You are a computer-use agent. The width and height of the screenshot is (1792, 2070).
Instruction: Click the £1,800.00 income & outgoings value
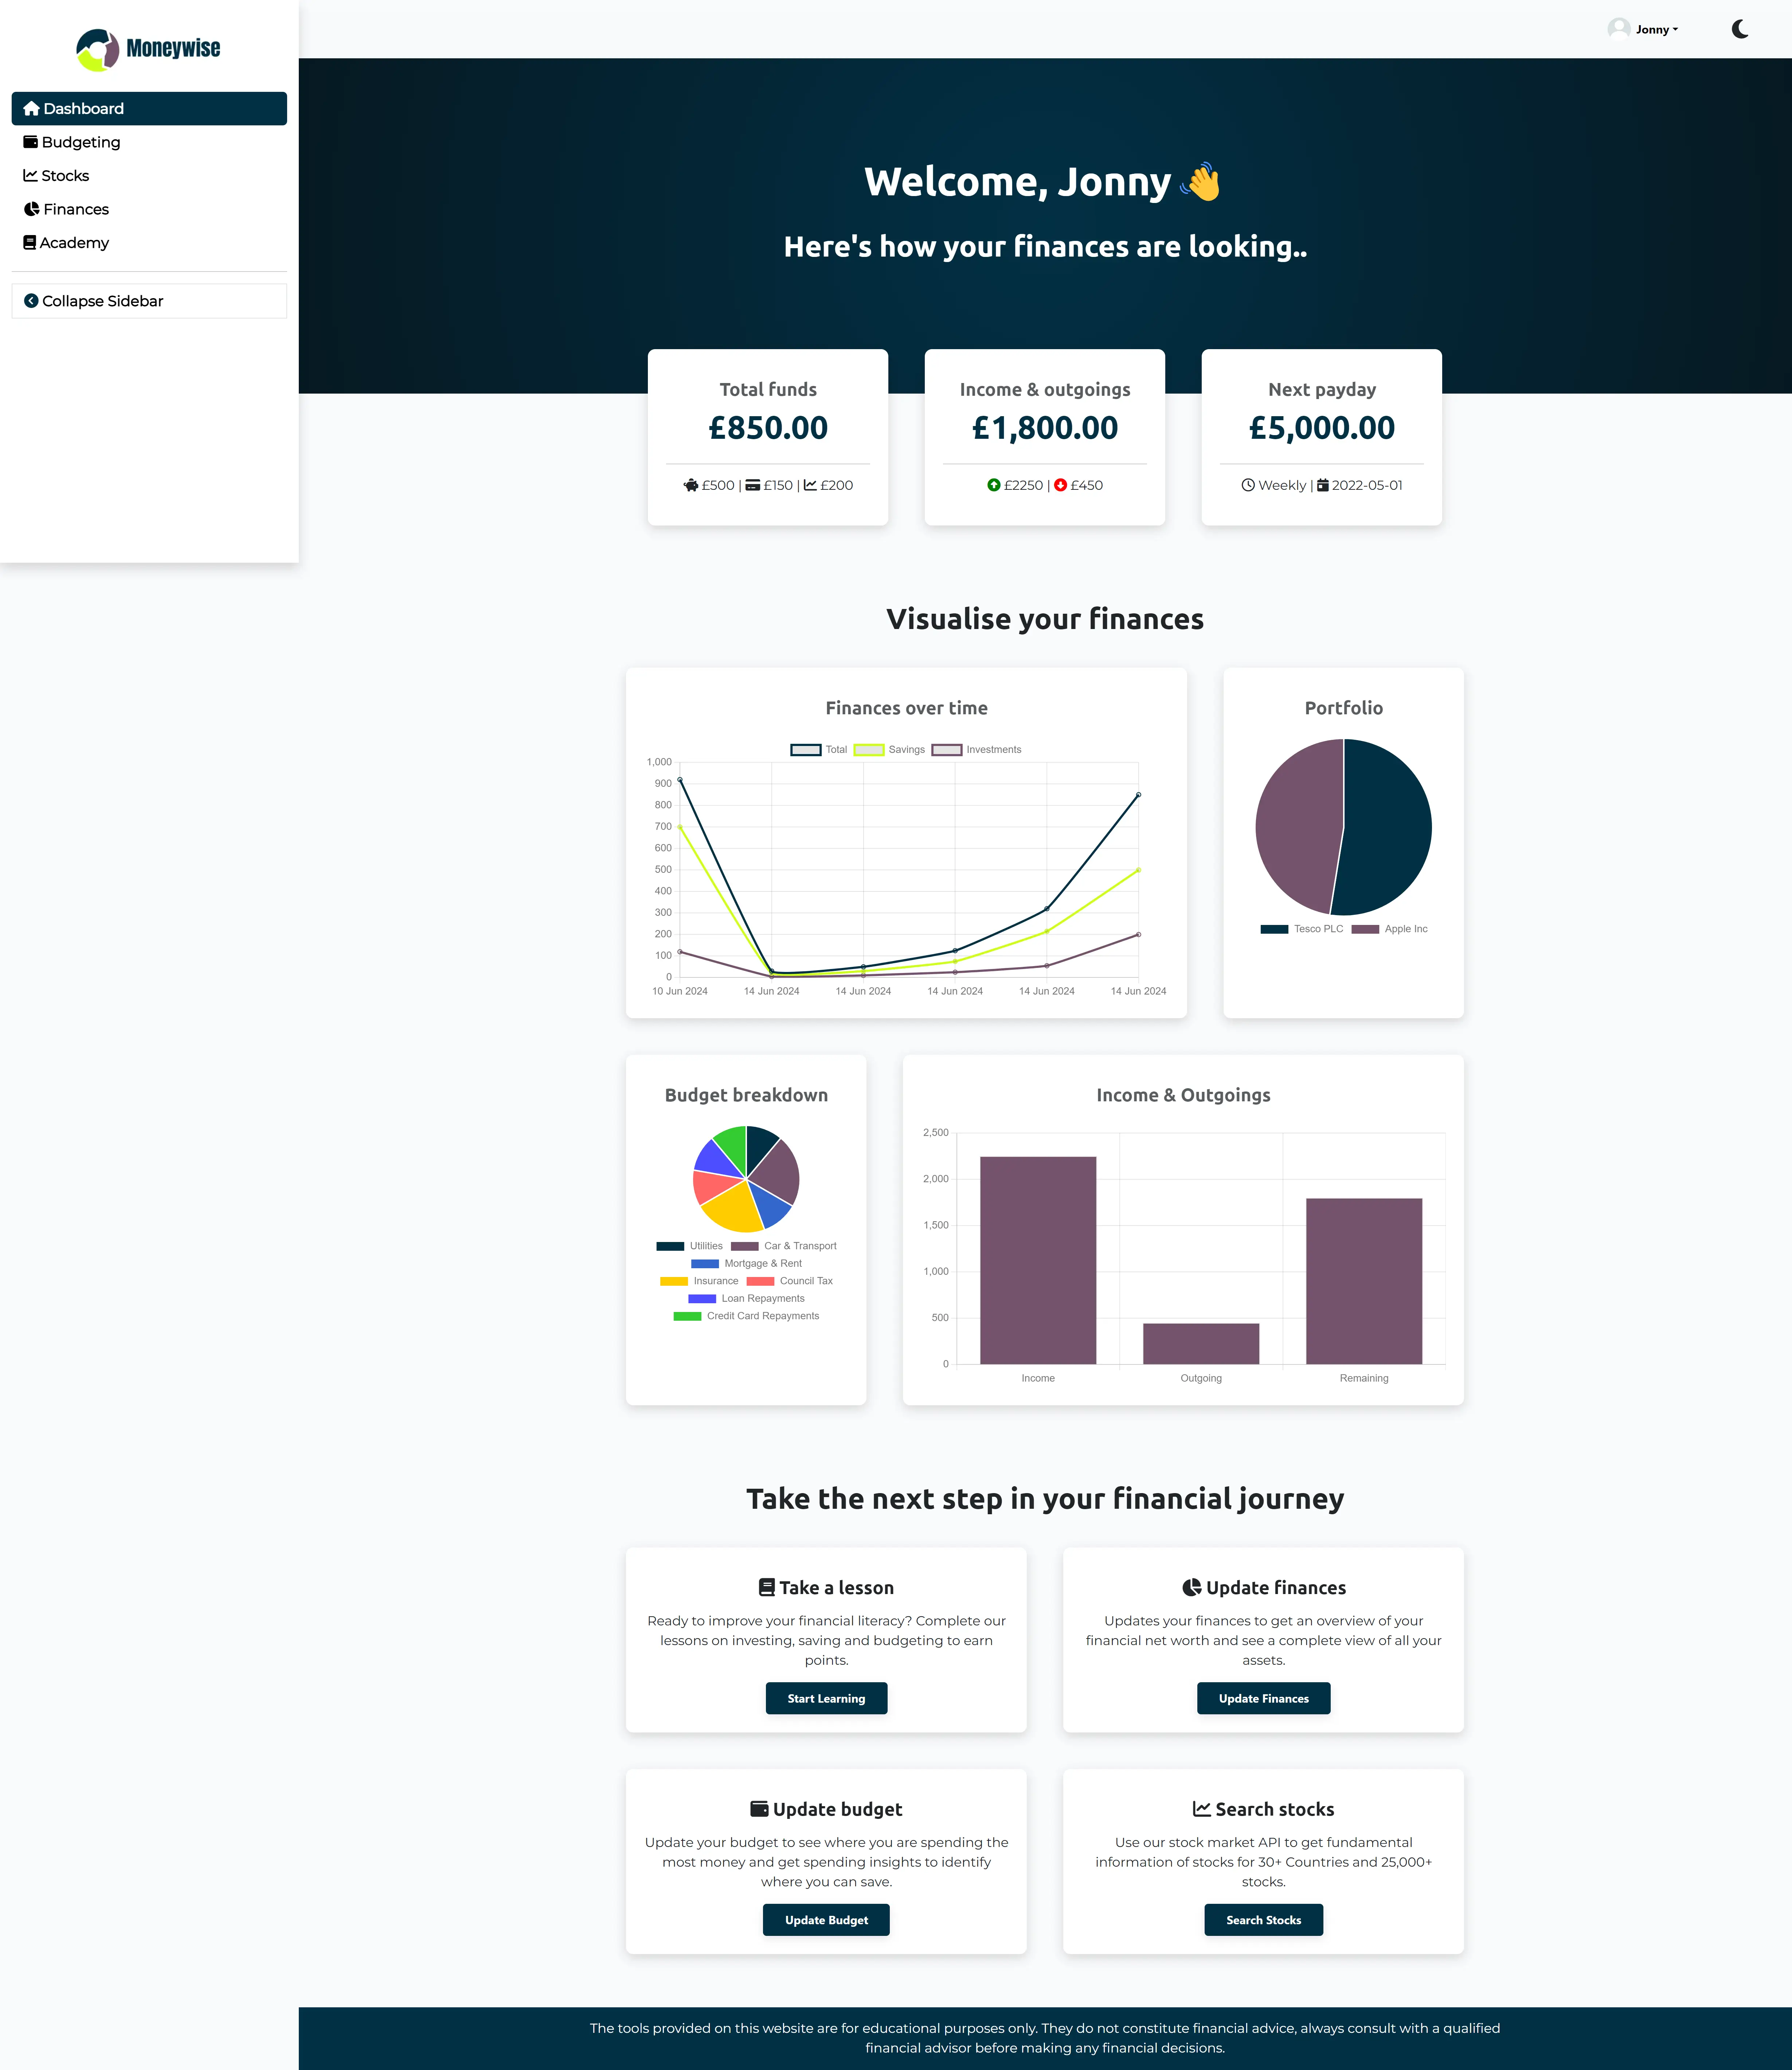point(1045,427)
